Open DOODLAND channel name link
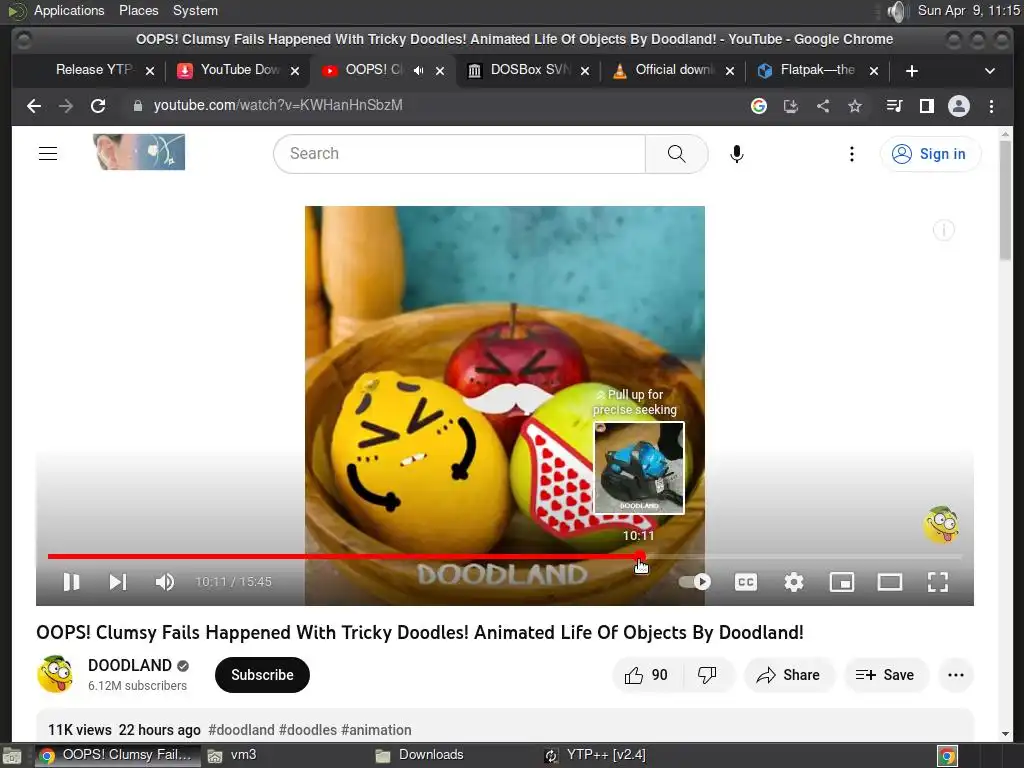This screenshot has width=1024, height=768. [130, 665]
